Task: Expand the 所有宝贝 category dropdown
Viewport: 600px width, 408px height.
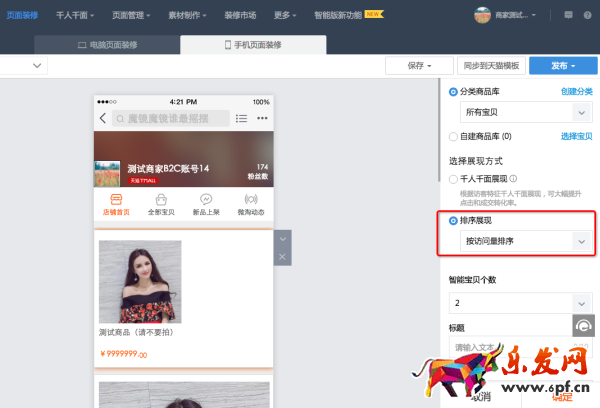Action: [526, 112]
